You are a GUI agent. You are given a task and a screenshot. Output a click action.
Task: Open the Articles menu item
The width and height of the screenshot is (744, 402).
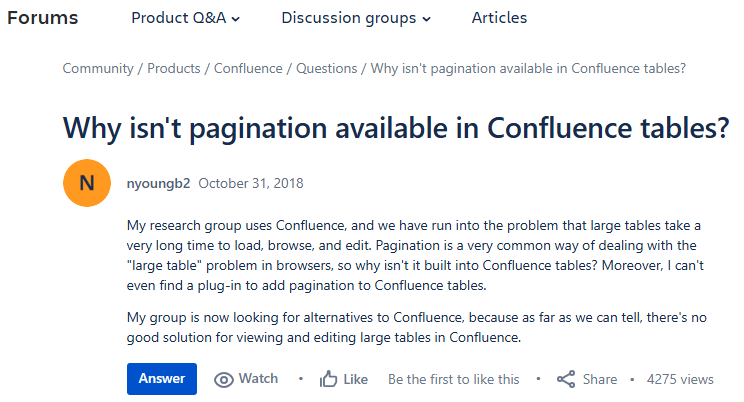pyautogui.click(x=499, y=18)
